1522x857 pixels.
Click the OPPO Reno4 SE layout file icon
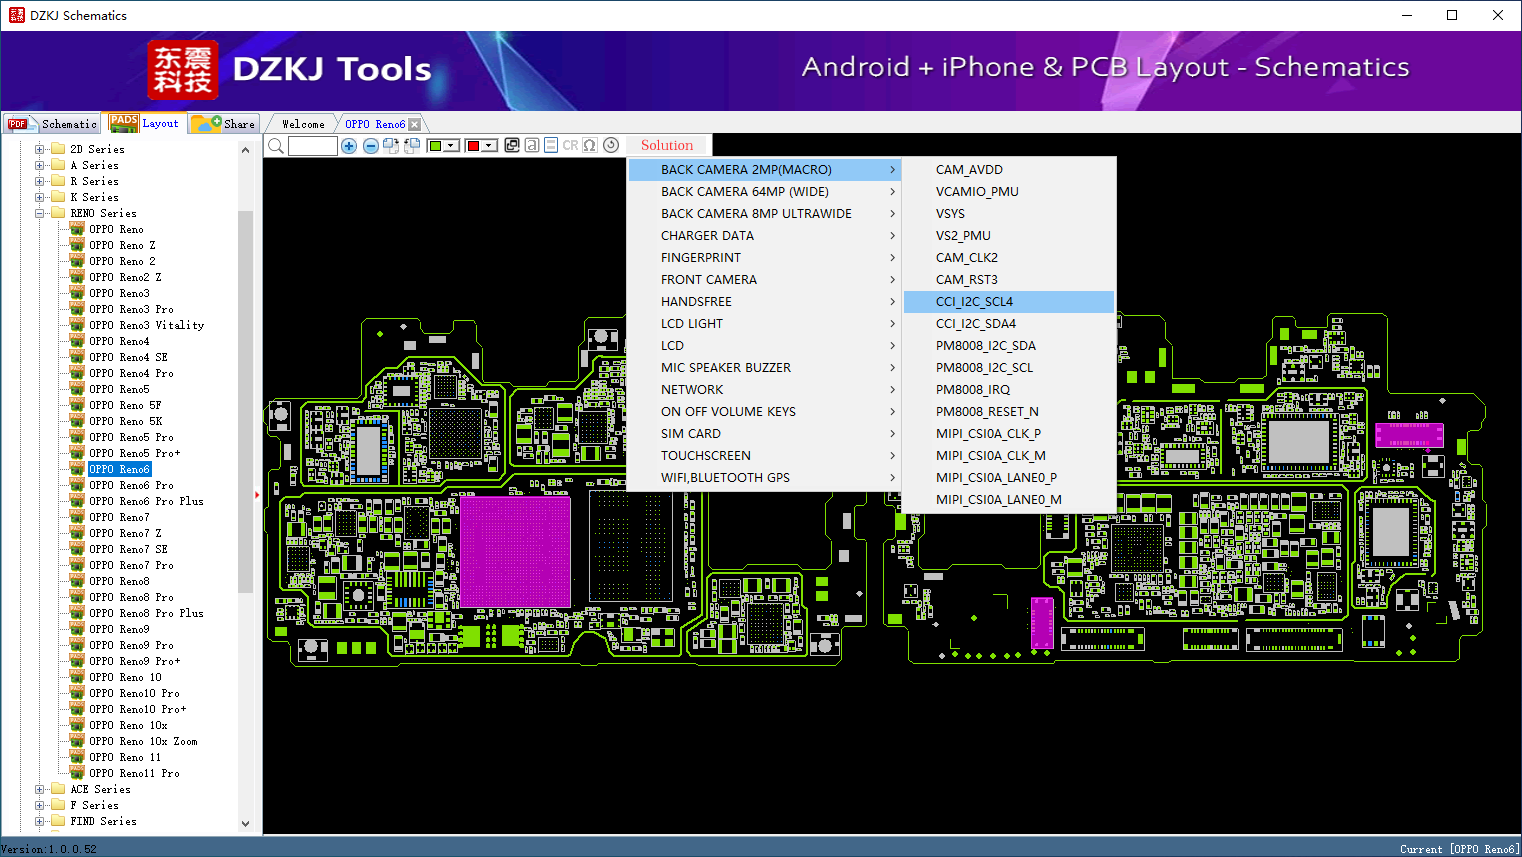[77, 357]
